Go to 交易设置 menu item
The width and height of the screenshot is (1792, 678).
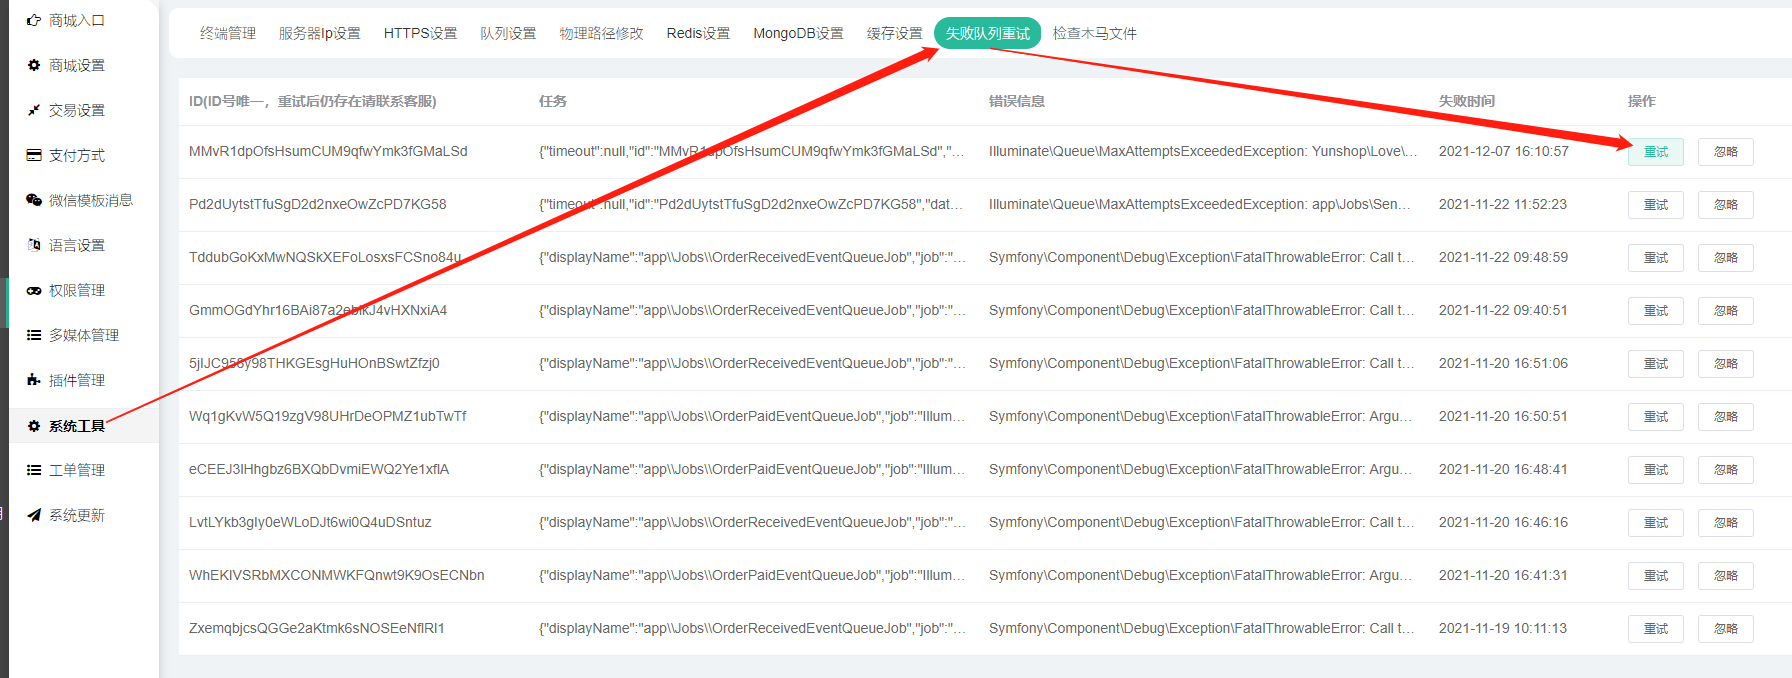pos(77,110)
